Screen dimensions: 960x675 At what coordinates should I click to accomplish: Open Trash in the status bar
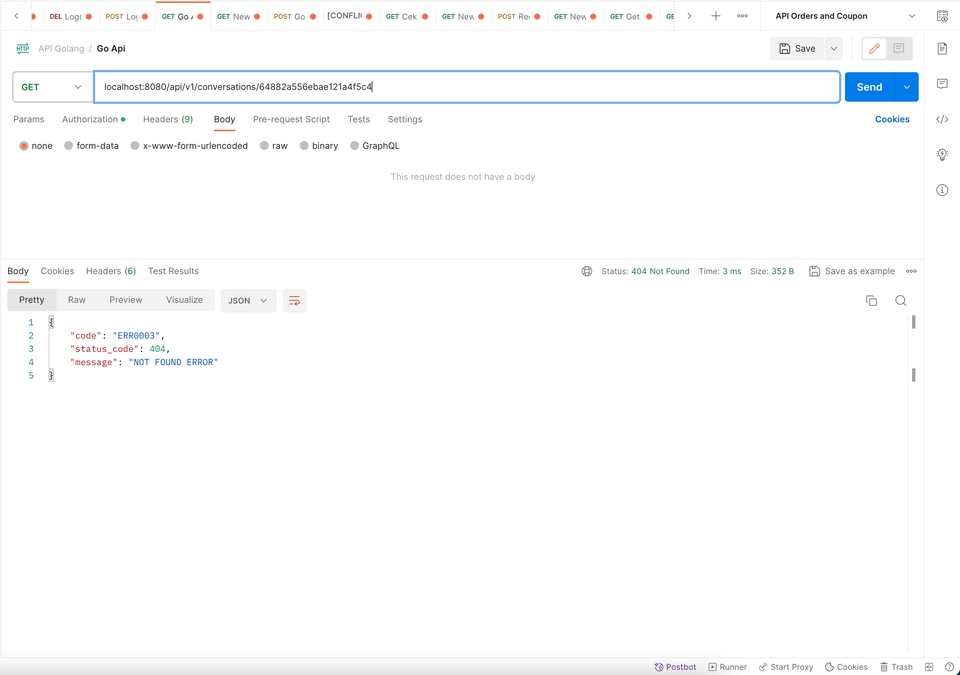(896, 666)
